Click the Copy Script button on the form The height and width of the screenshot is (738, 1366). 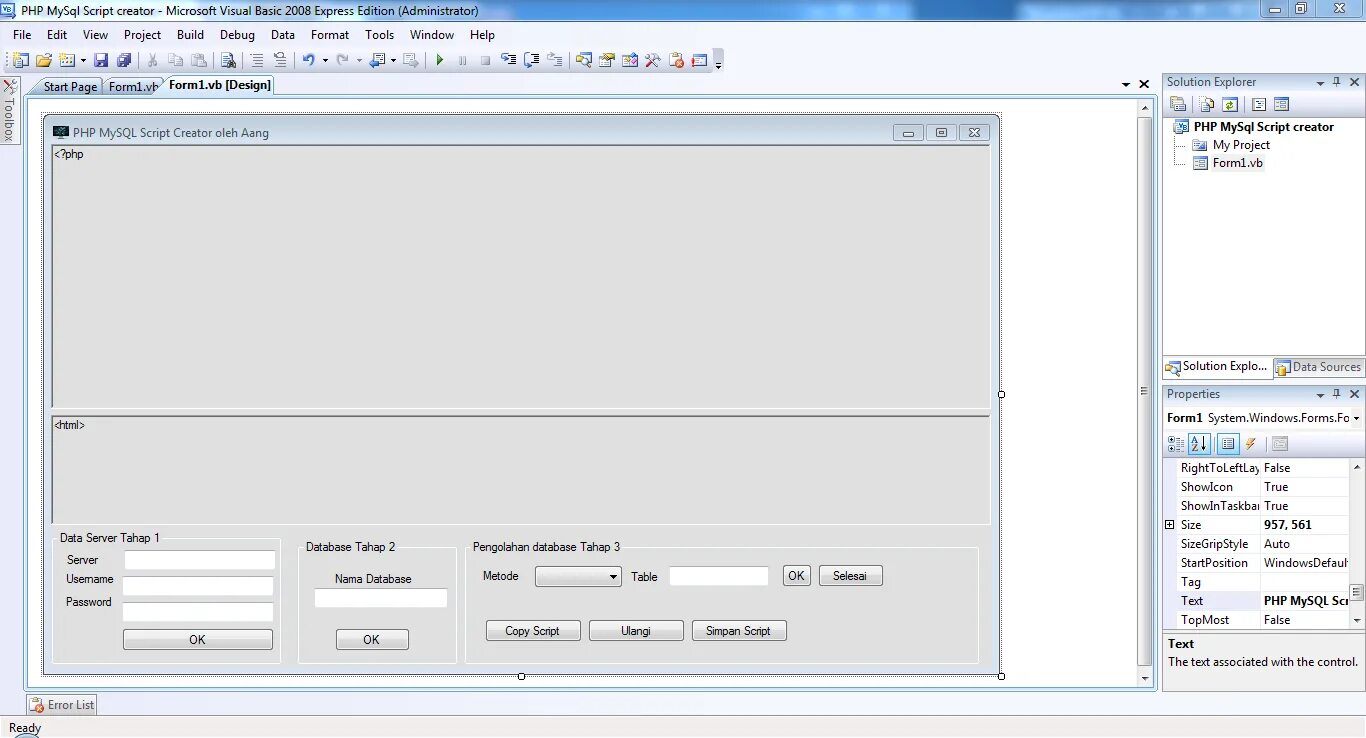pos(533,631)
